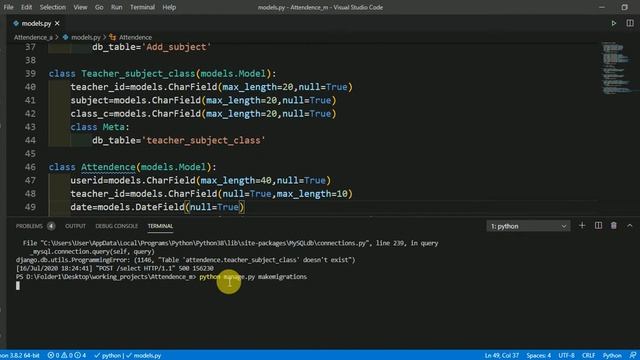Viewport: 640px width, 360px height.
Task: Open the Selection menu
Action: coord(53,7)
